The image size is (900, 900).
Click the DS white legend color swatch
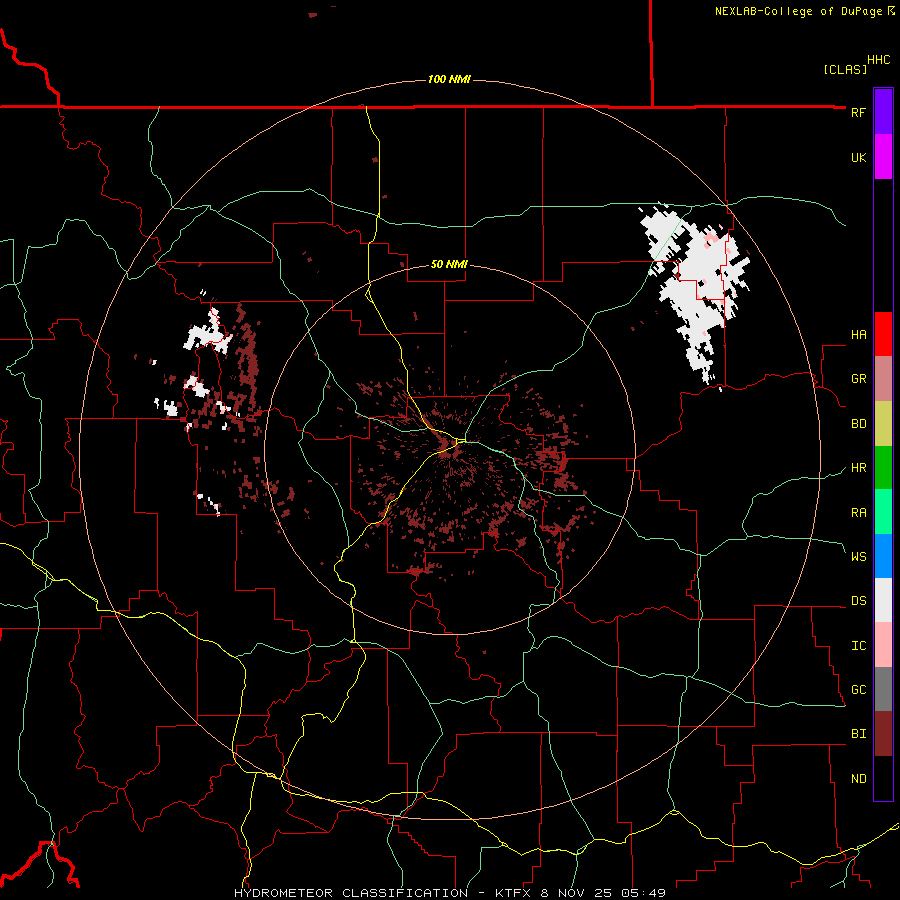(x=883, y=600)
